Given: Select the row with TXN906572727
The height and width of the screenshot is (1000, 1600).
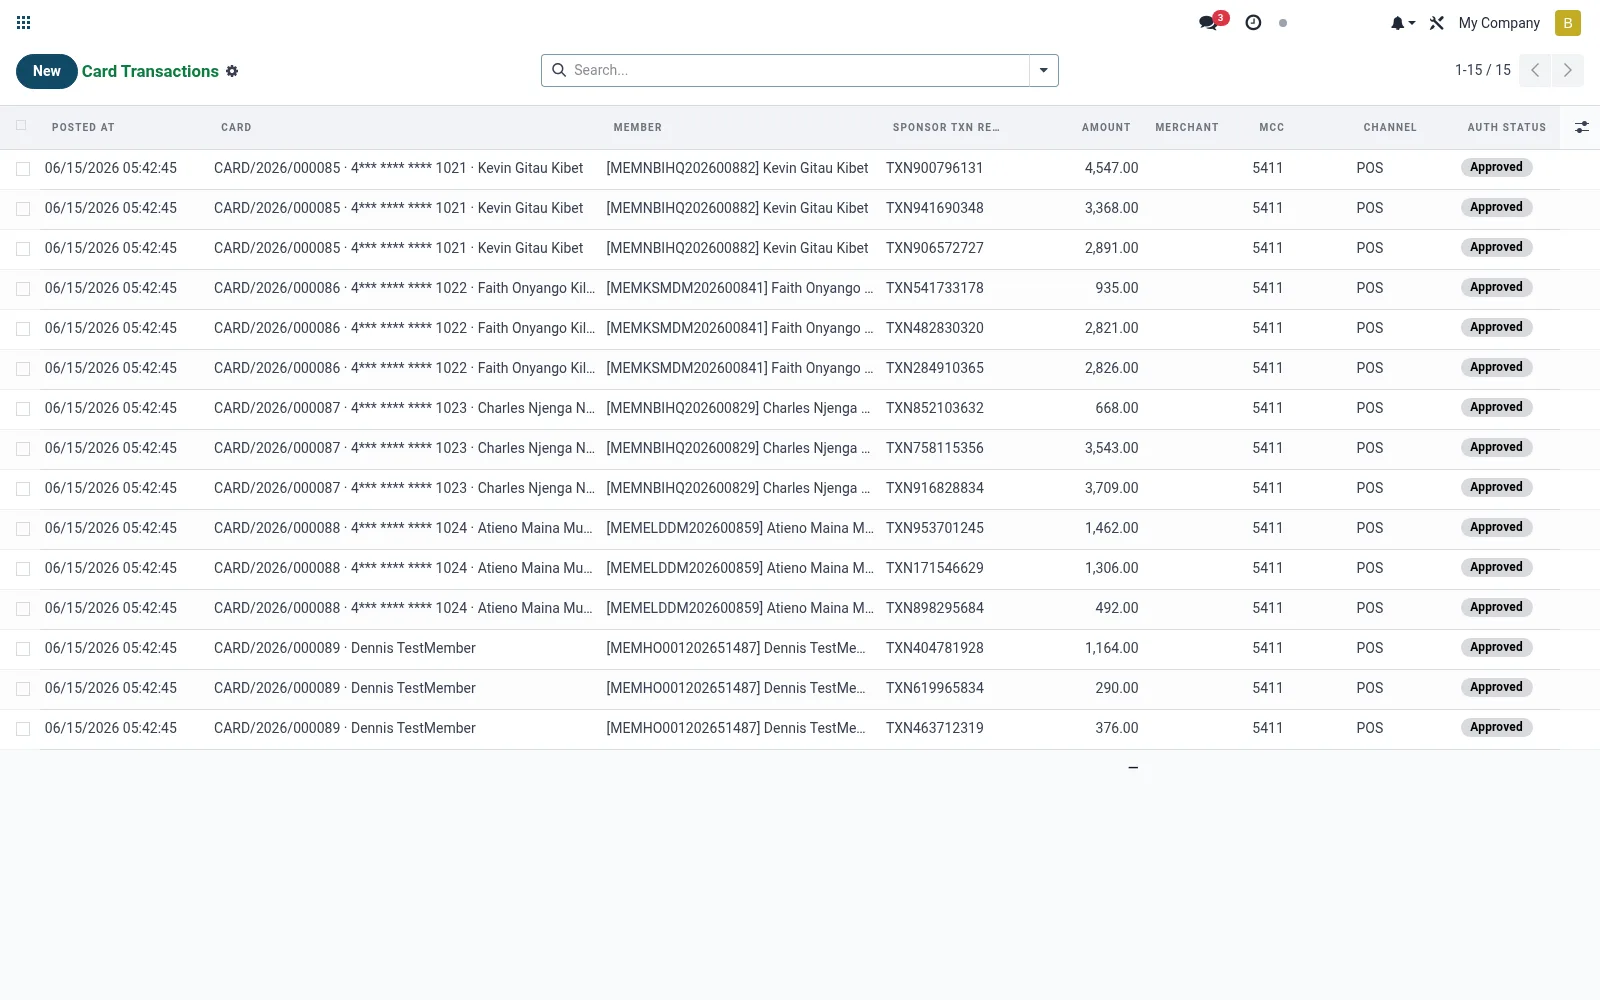Looking at the screenshot, I should point(23,249).
